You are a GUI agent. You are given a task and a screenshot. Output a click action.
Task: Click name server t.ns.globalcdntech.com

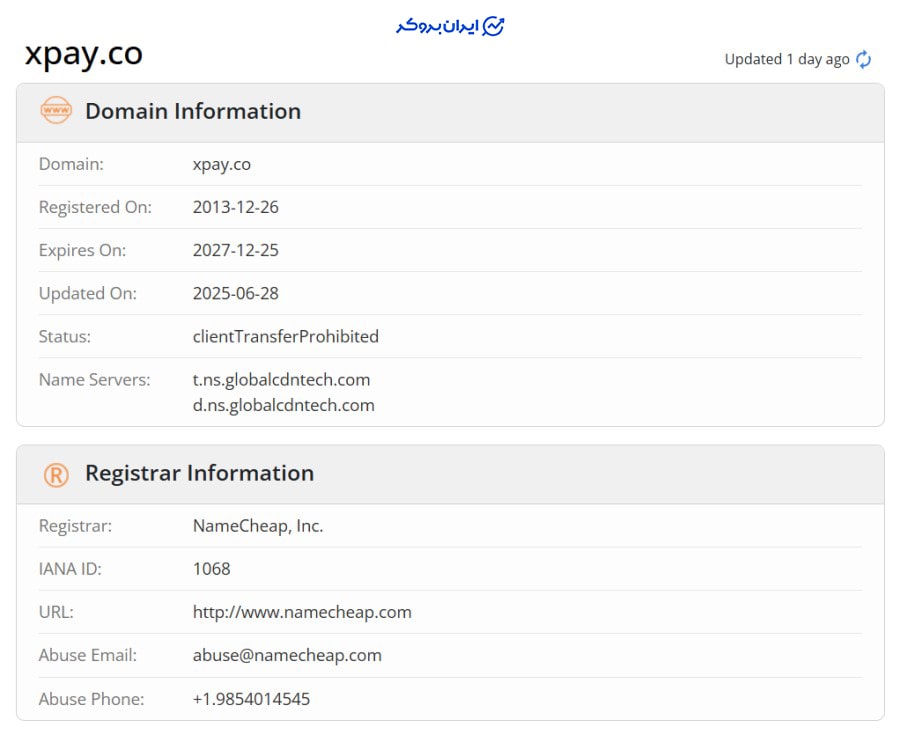click(x=281, y=379)
